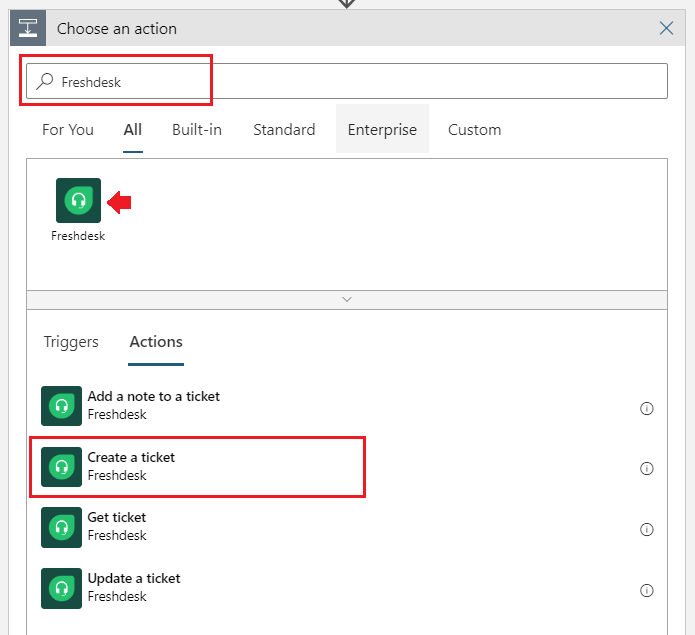Show info for Get ticket action

point(647,529)
